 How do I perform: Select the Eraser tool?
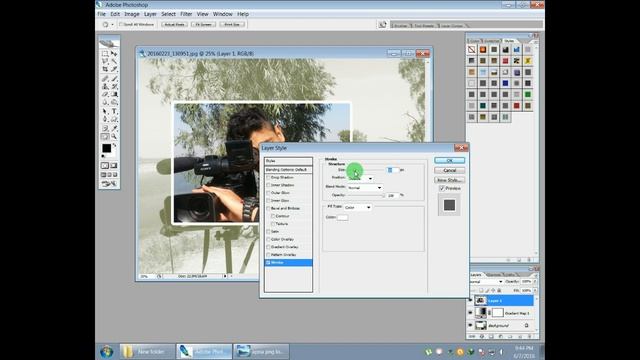coord(105,94)
